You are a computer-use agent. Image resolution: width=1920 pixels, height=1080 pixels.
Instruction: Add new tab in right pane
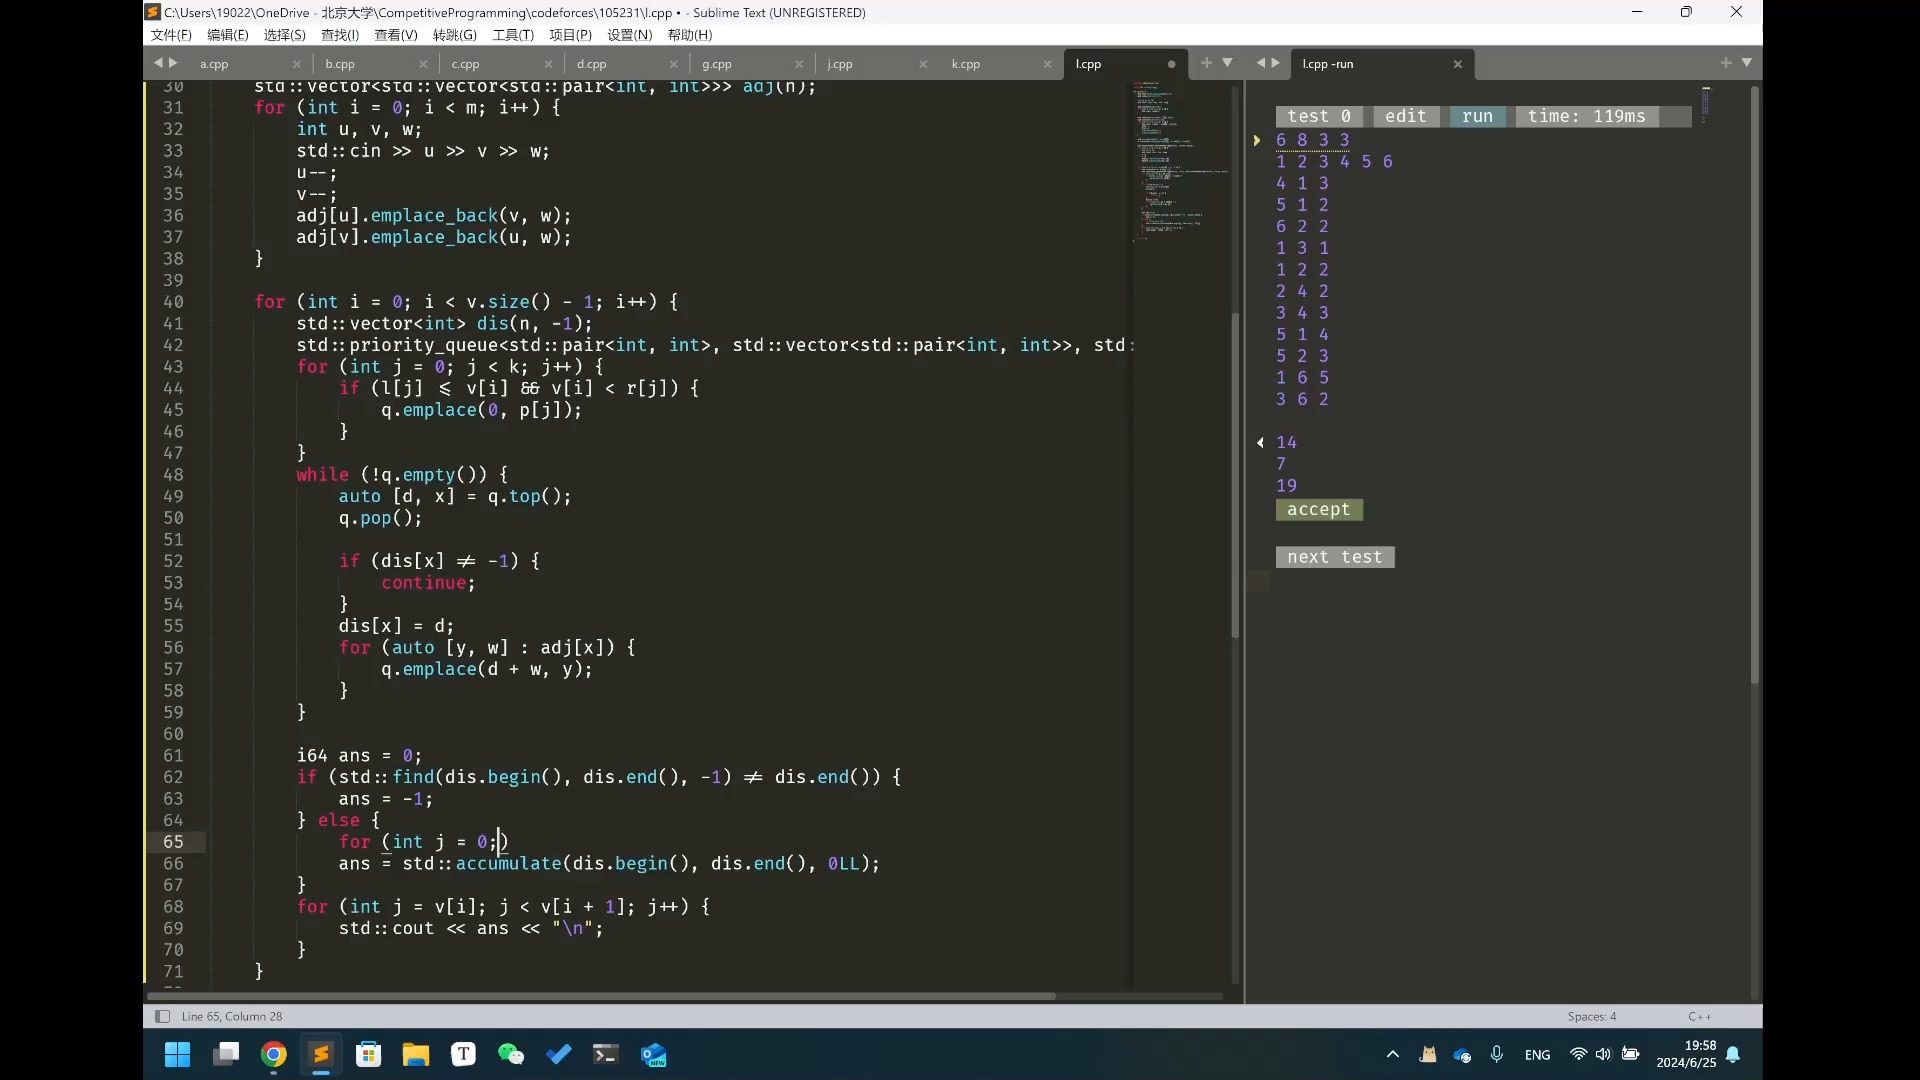(1726, 63)
